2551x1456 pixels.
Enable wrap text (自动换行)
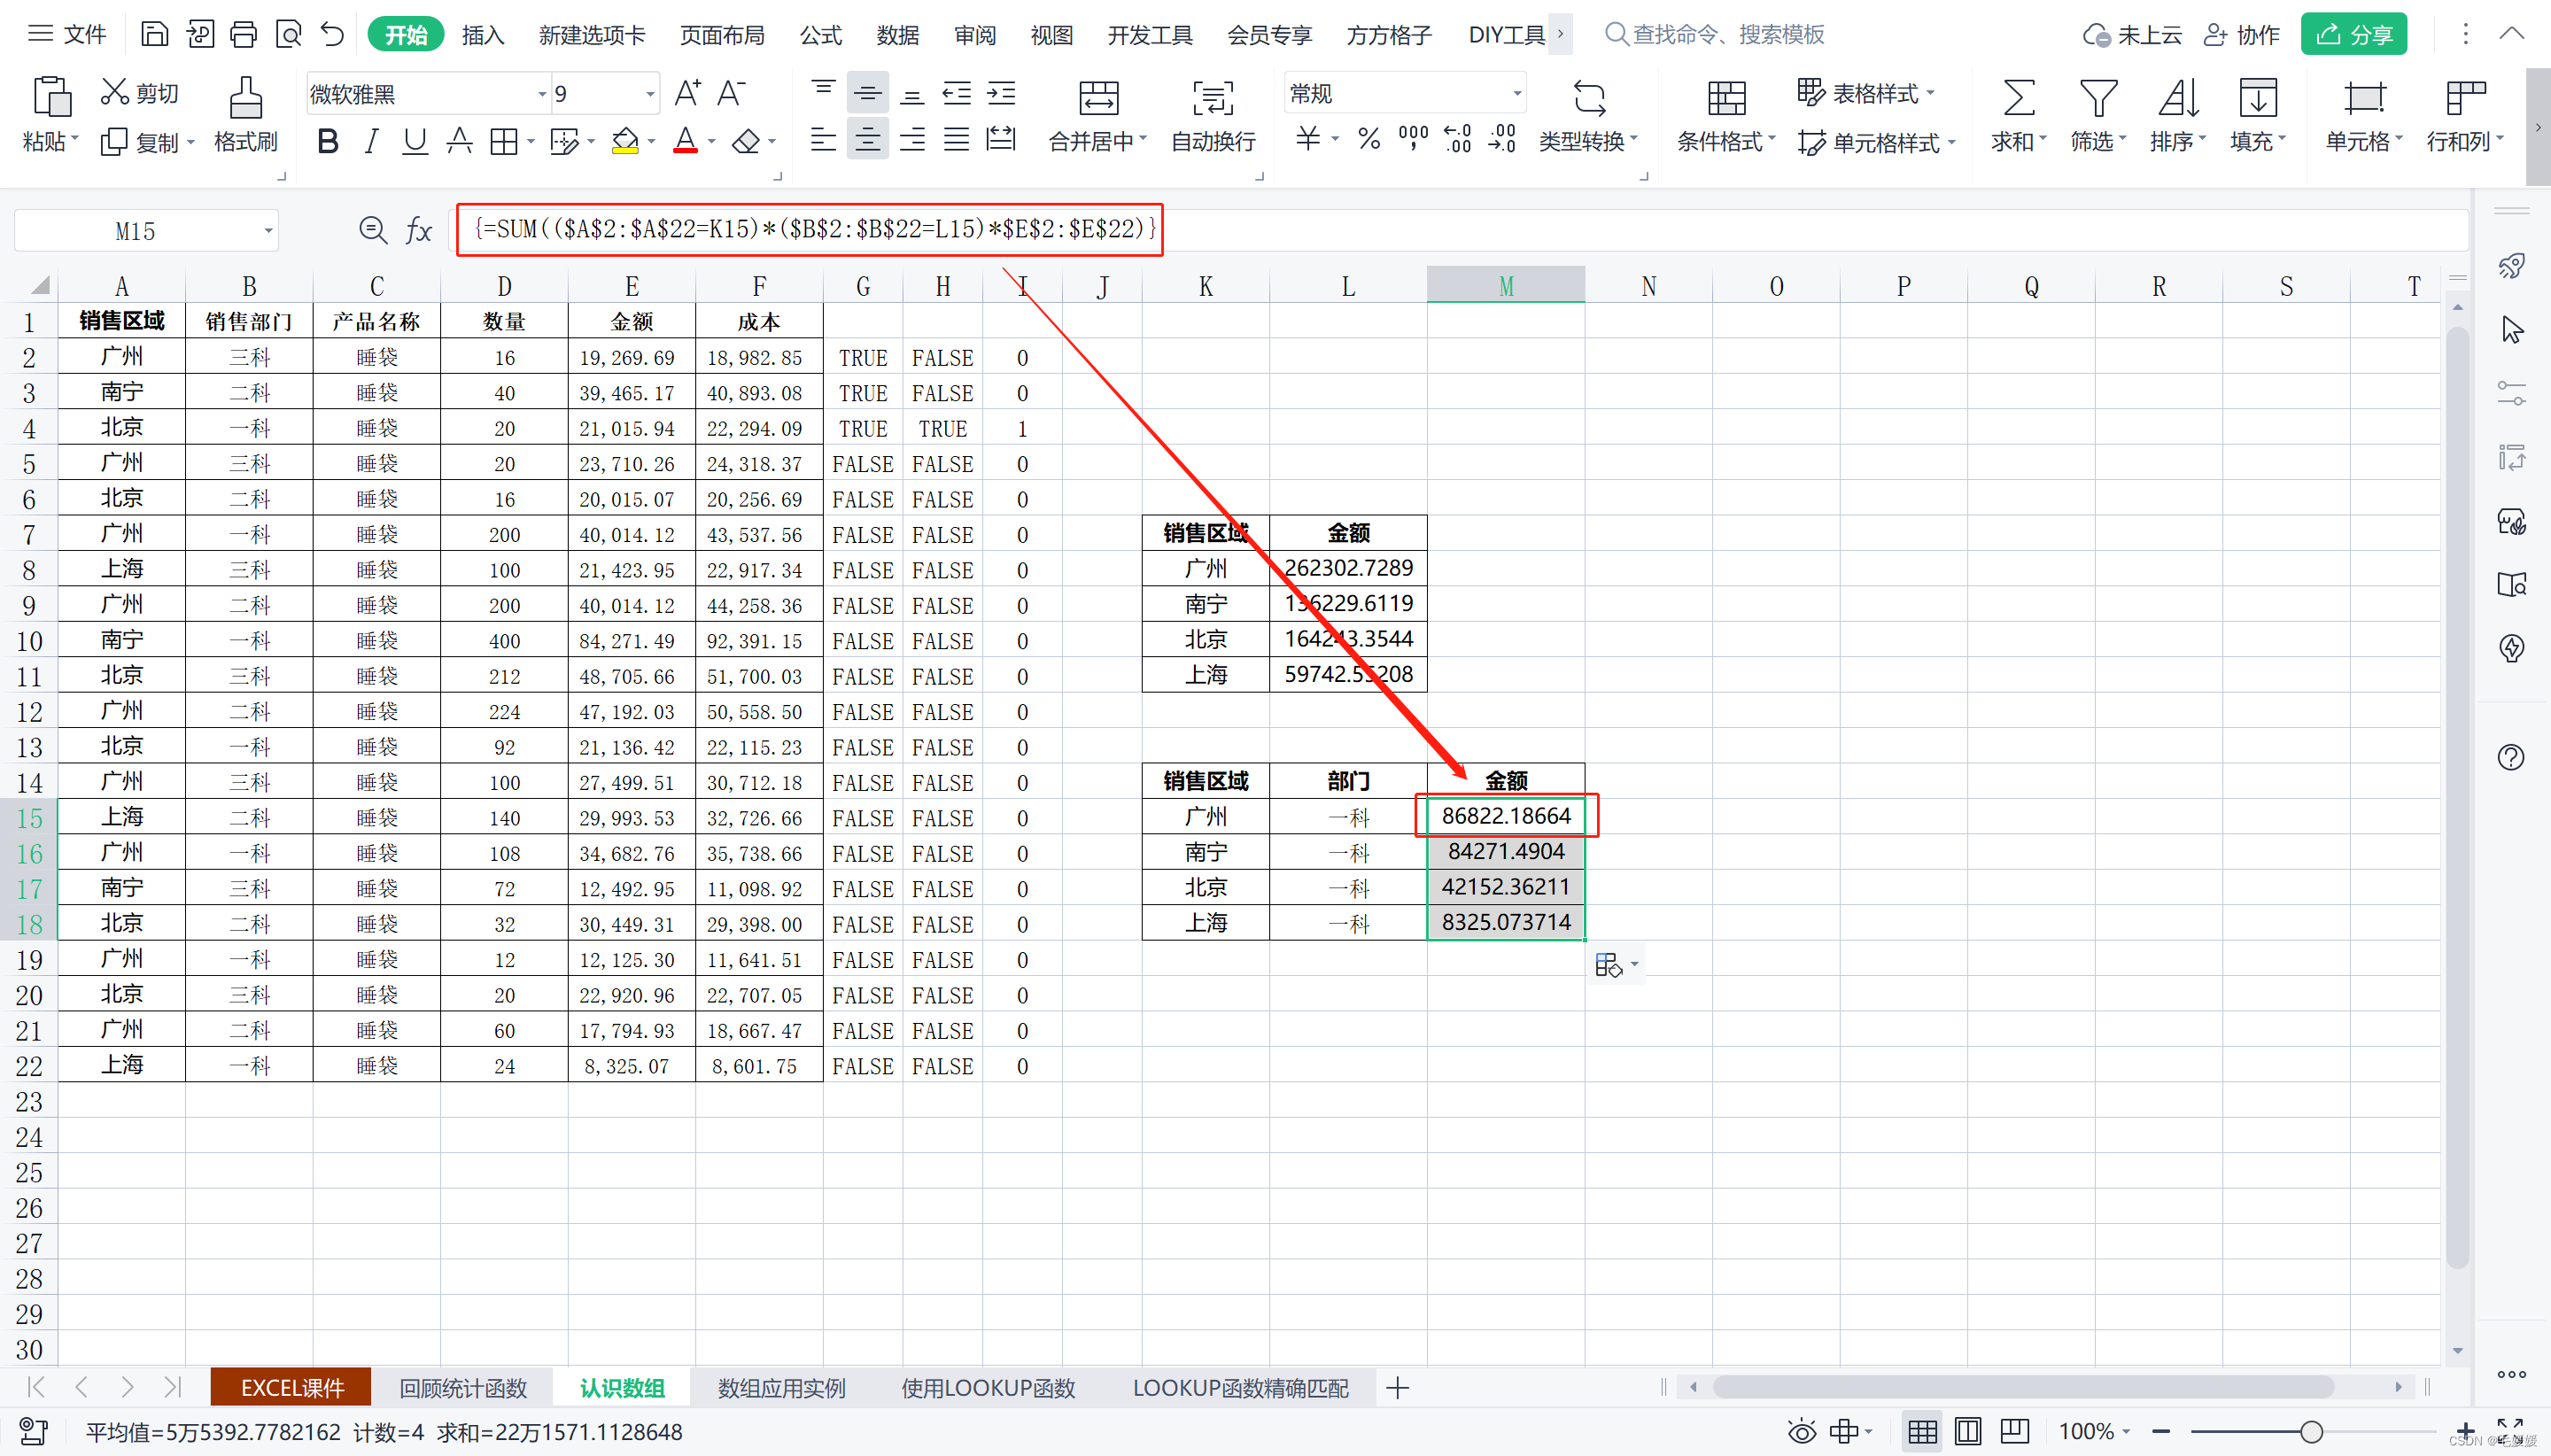[x=1212, y=100]
